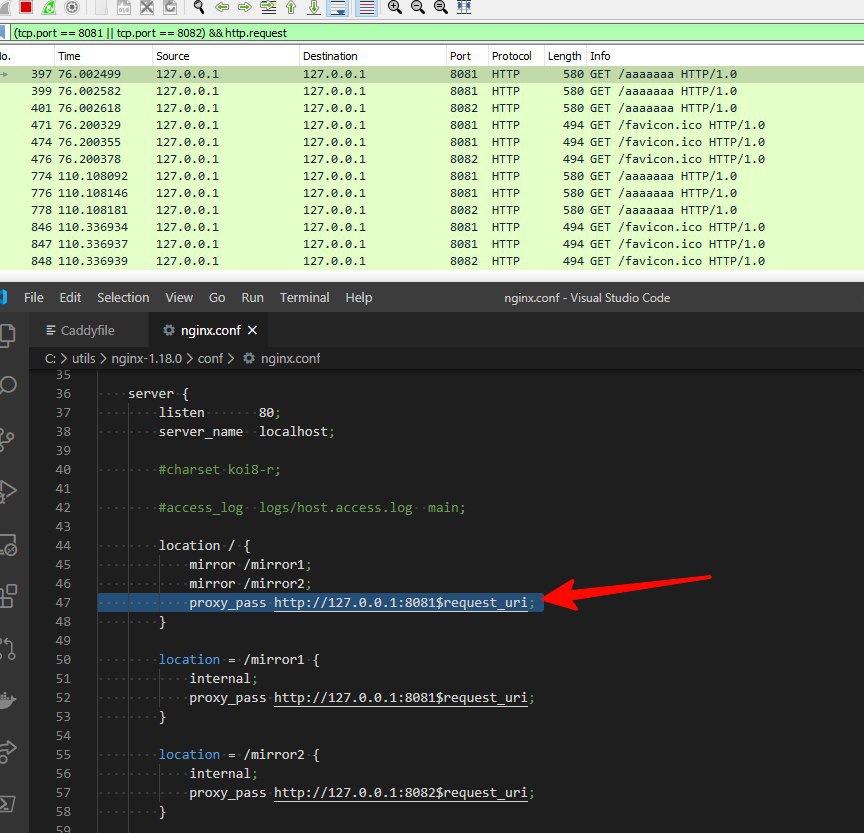This screenshot has width=864, height=833.
Task: Go to the first packet
Action: click(291, 7)
